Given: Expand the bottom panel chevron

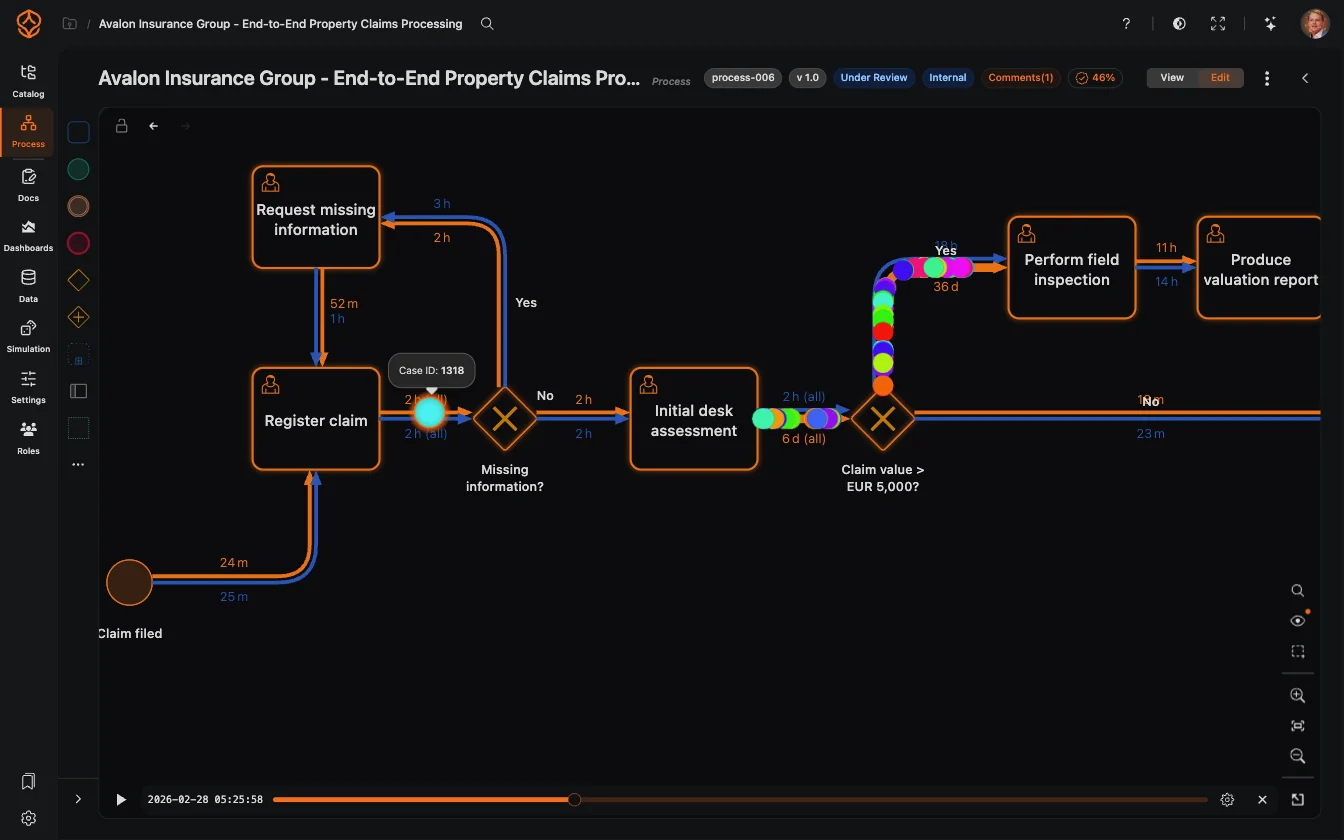Looking at the screenshot, I should (x=78, y=799).
